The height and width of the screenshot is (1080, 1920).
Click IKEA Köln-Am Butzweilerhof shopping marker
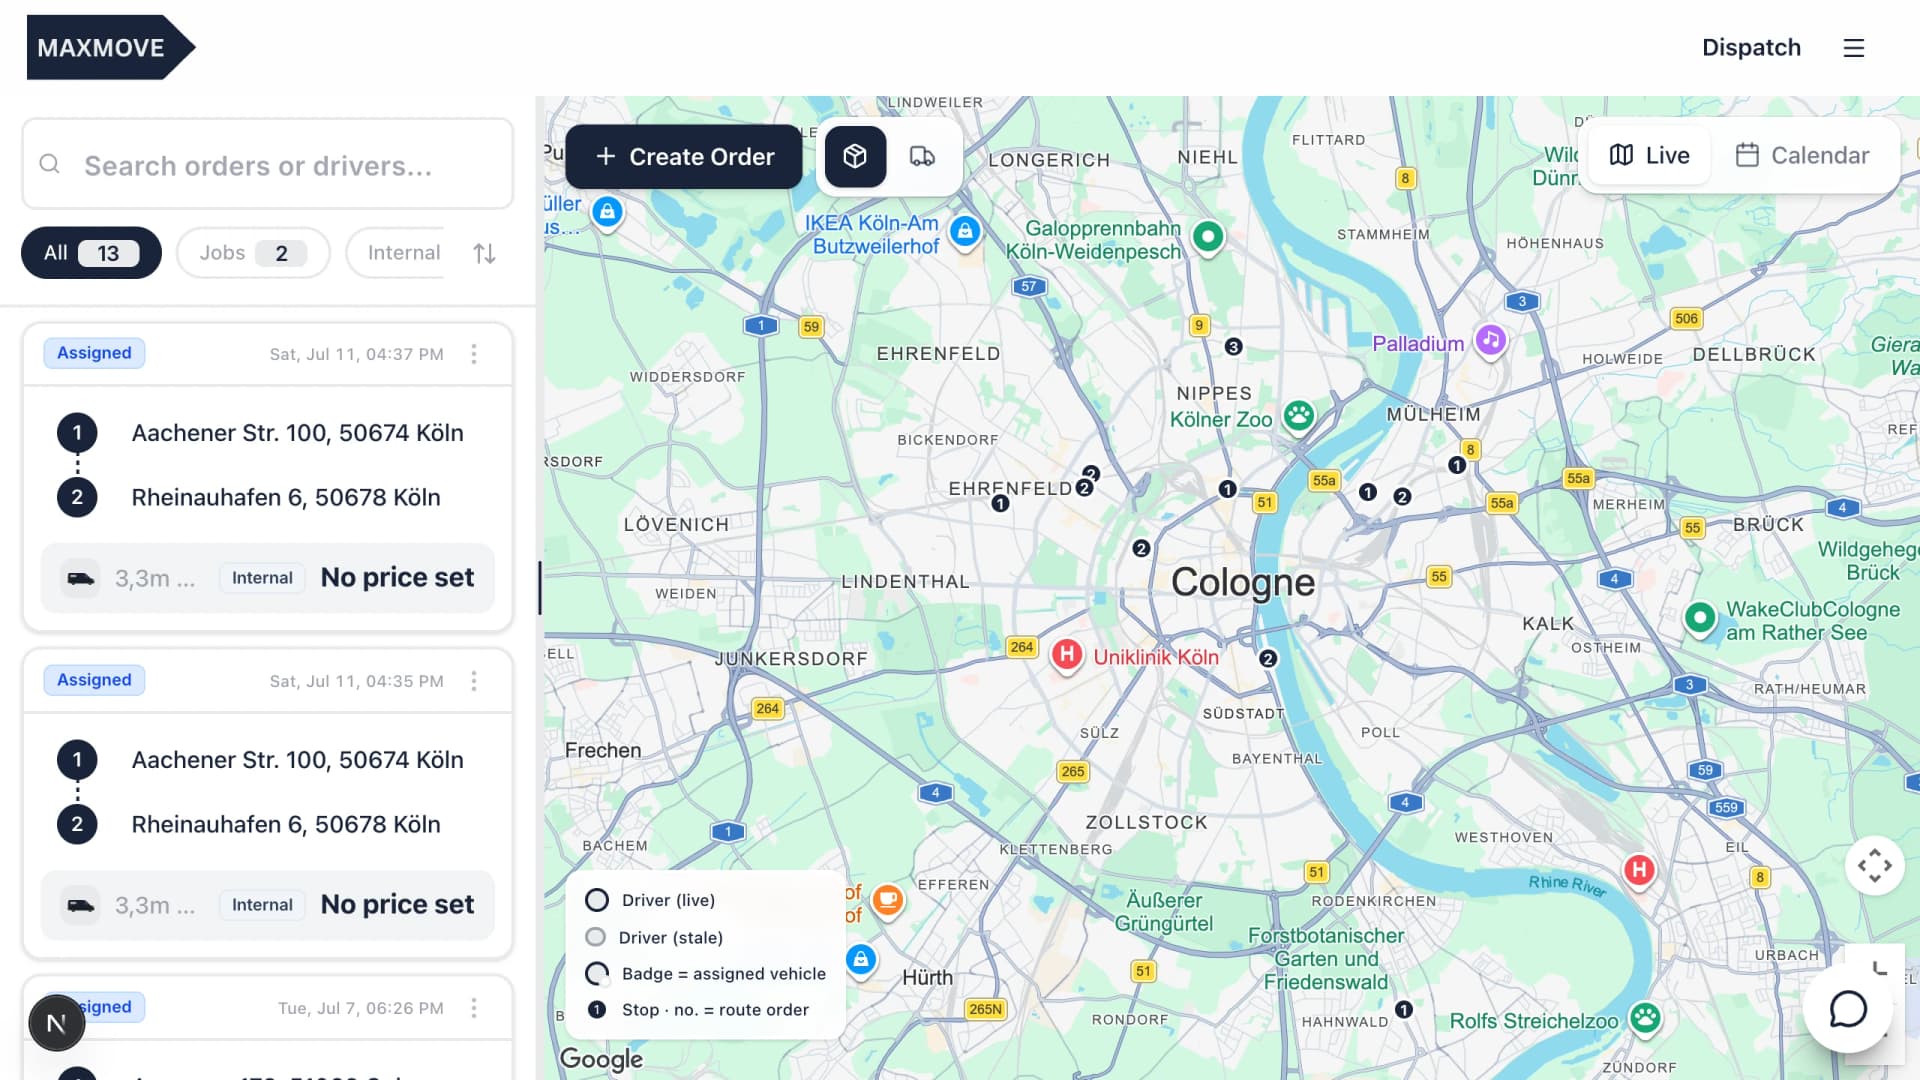click(x=965, y=232)
